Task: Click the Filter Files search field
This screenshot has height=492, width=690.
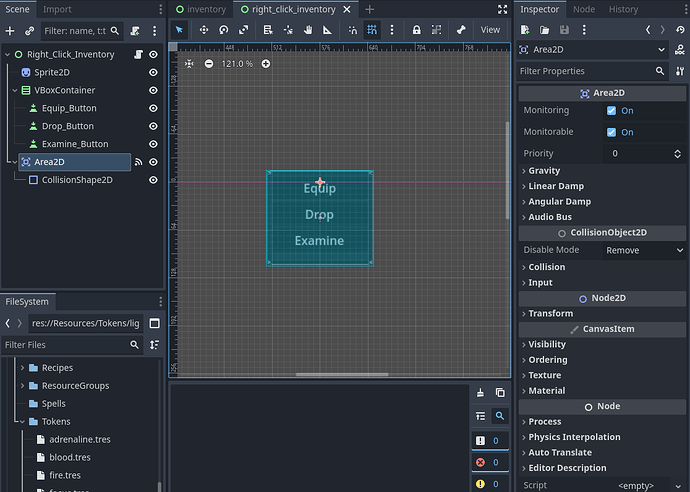Action: pos(72,345)
